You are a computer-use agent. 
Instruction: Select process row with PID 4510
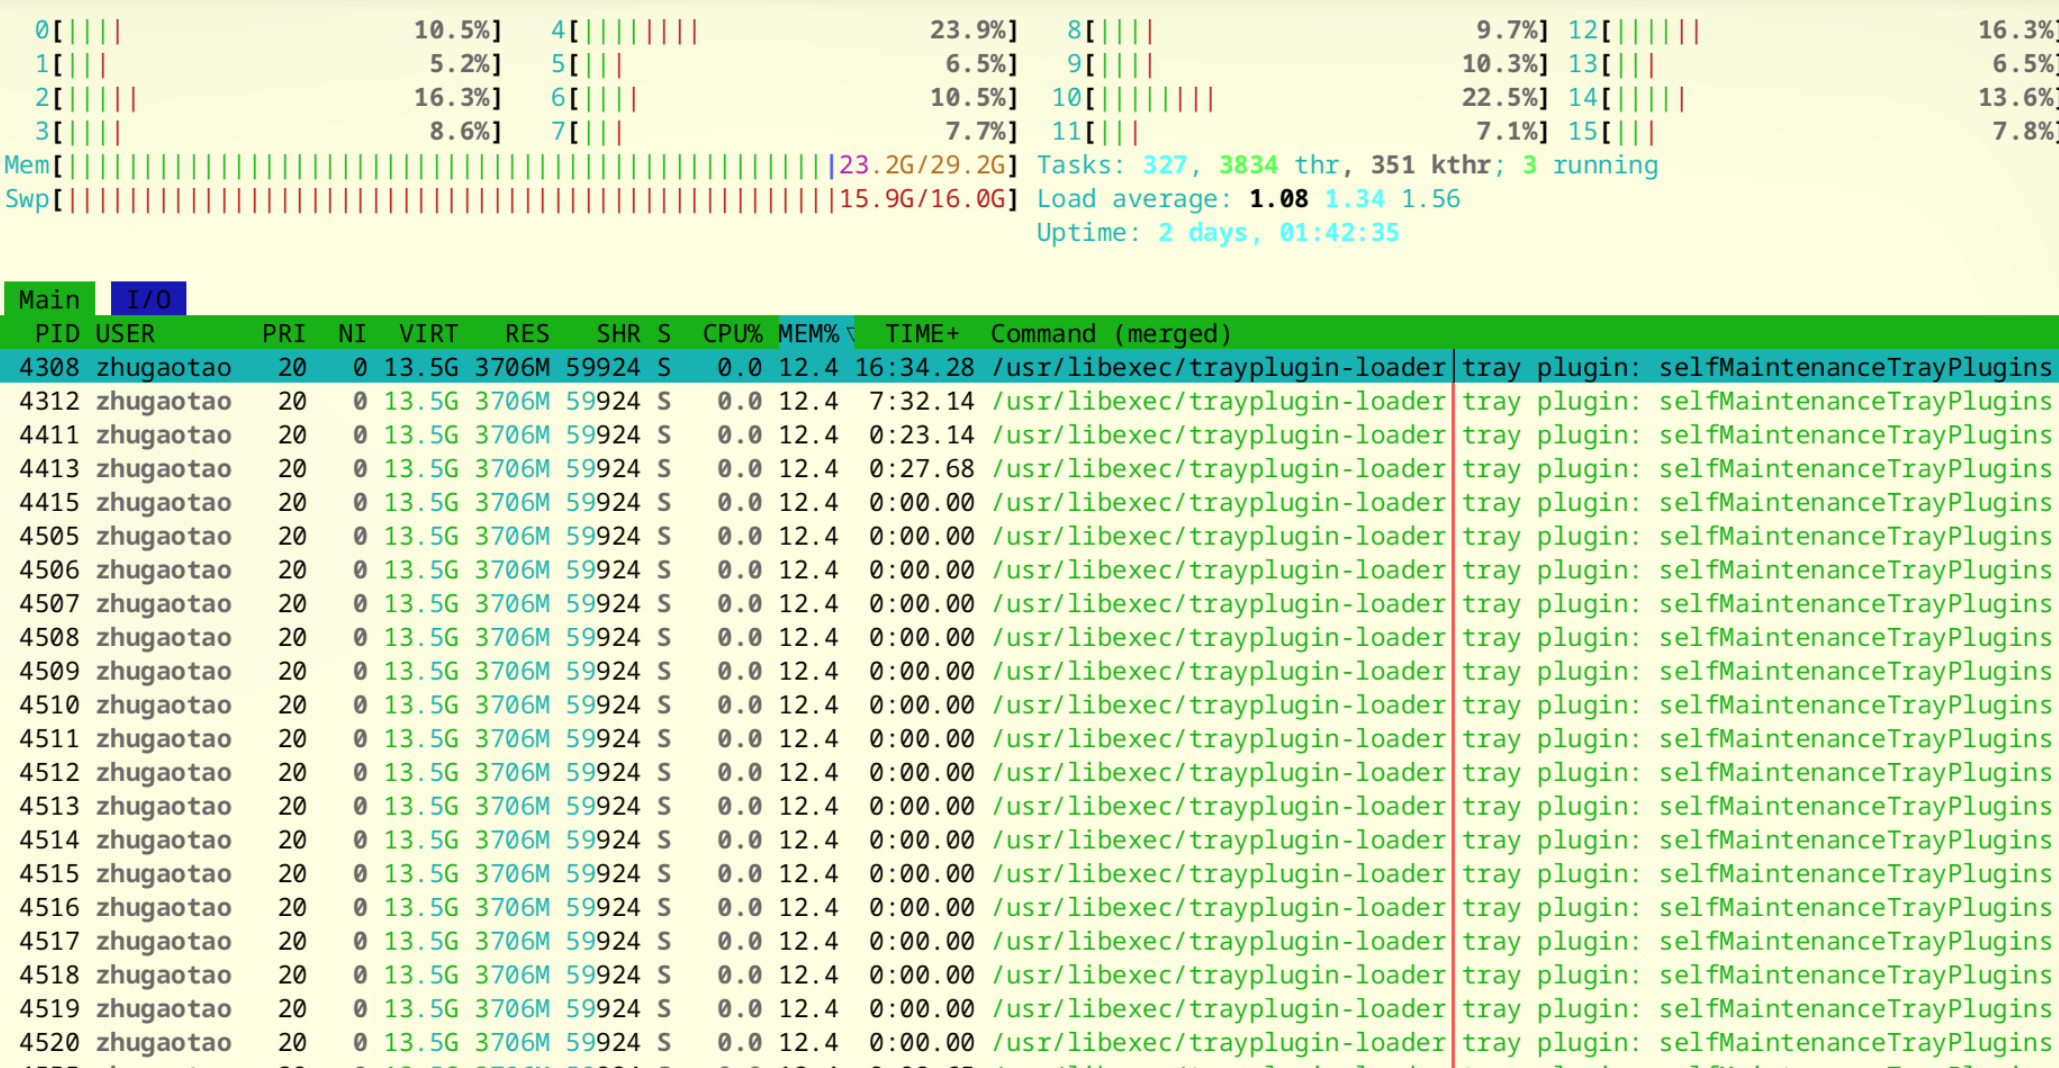click(x=1029, y=705)
